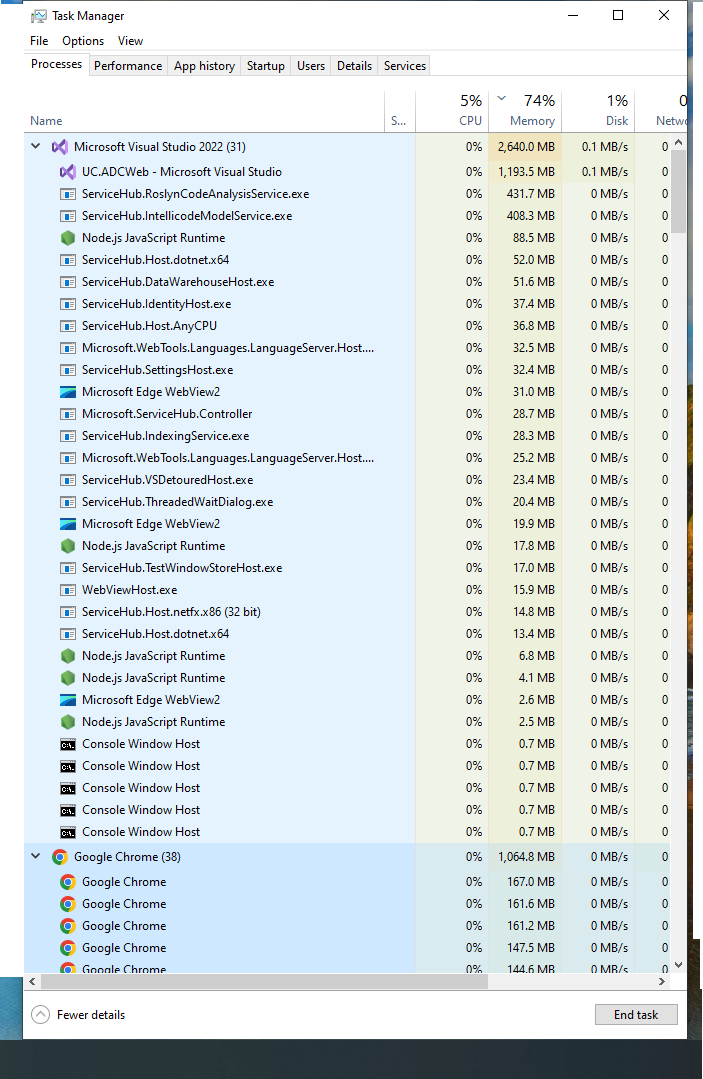Click the 2,640.0 MB memory cell
The height and width of the screenshot is (1079, 703).
(526, 147)
